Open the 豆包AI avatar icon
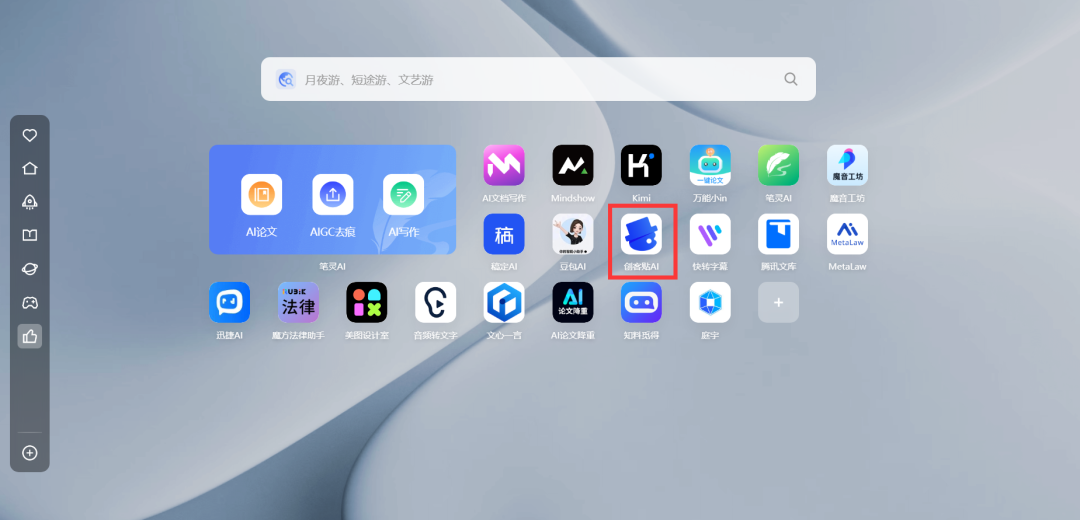 click(x=573, y=234)
